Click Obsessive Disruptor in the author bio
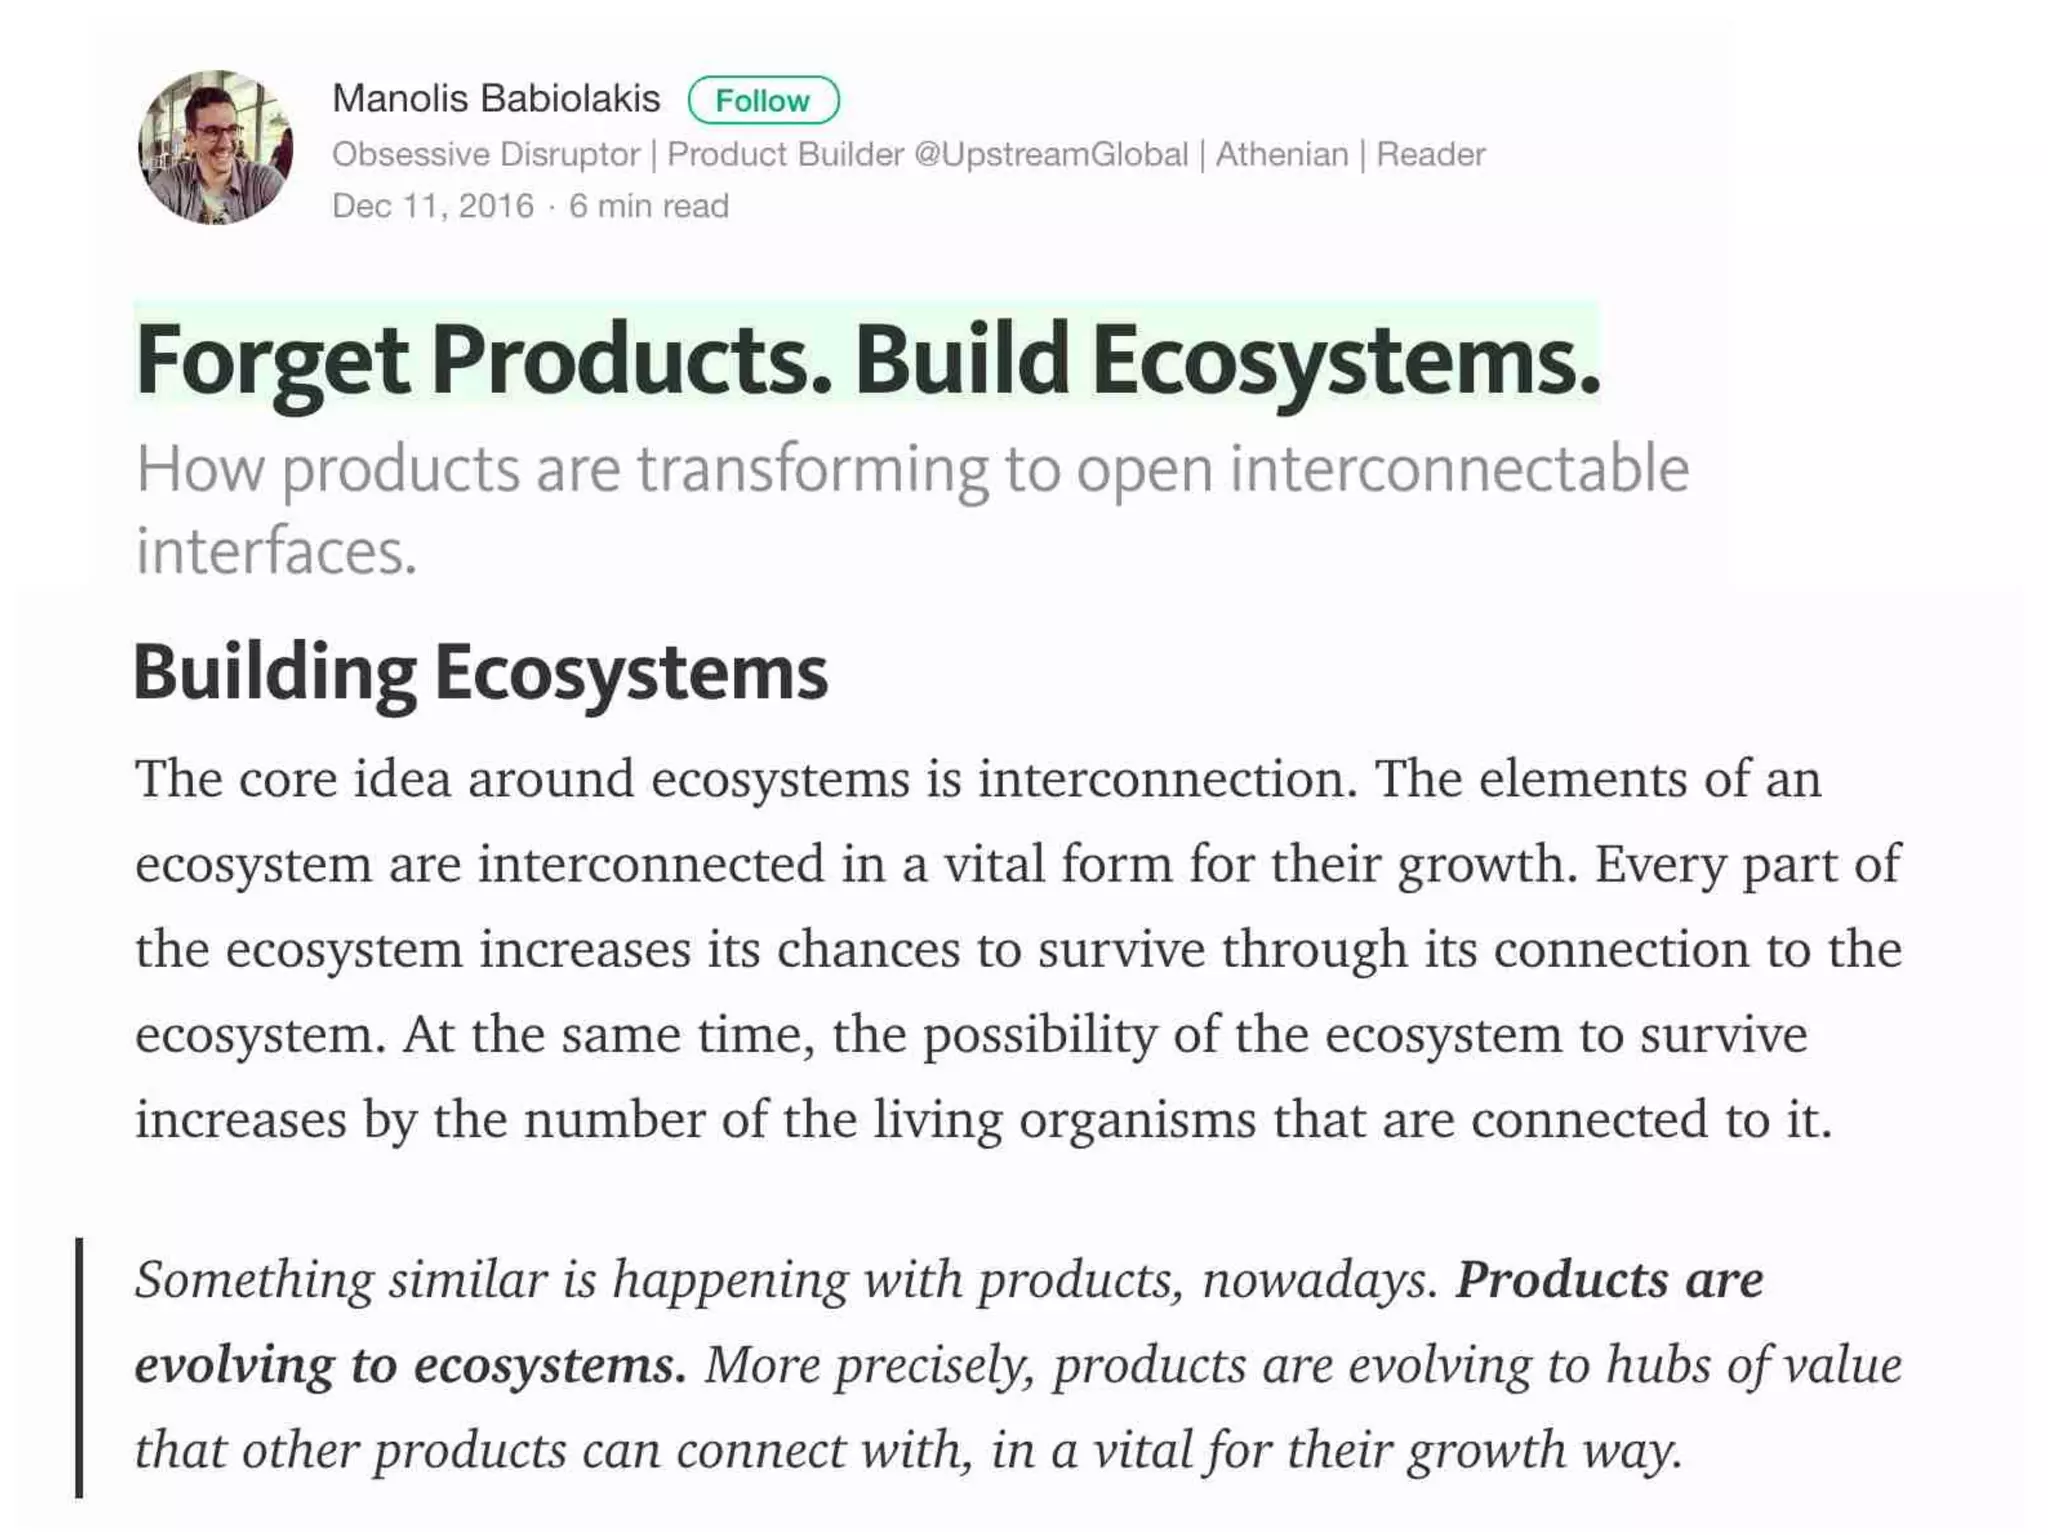Image resolution: width=2048 pixels, height=1535 pixels. pos(486,155)
